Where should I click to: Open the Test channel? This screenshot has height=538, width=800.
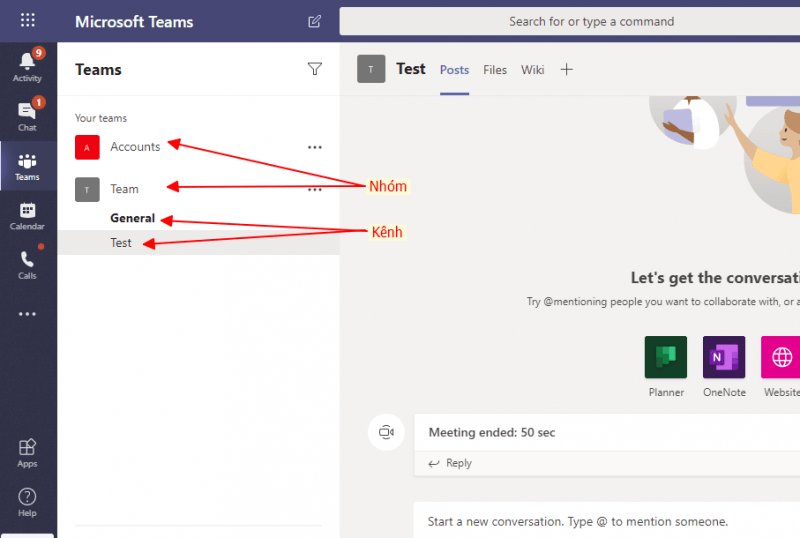click(198, 242)
